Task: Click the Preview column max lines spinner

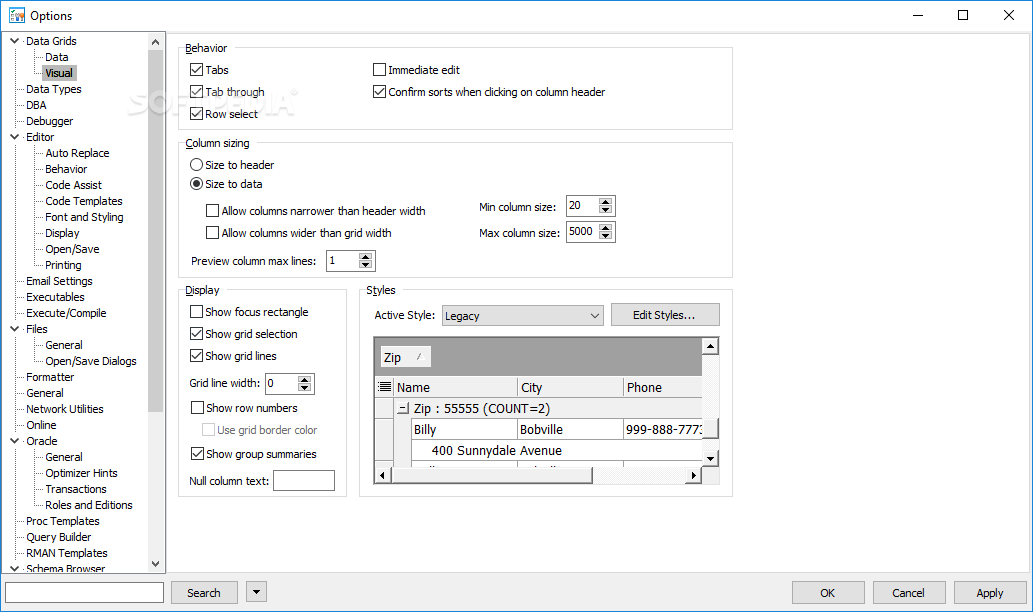Action: coord(366,261)
